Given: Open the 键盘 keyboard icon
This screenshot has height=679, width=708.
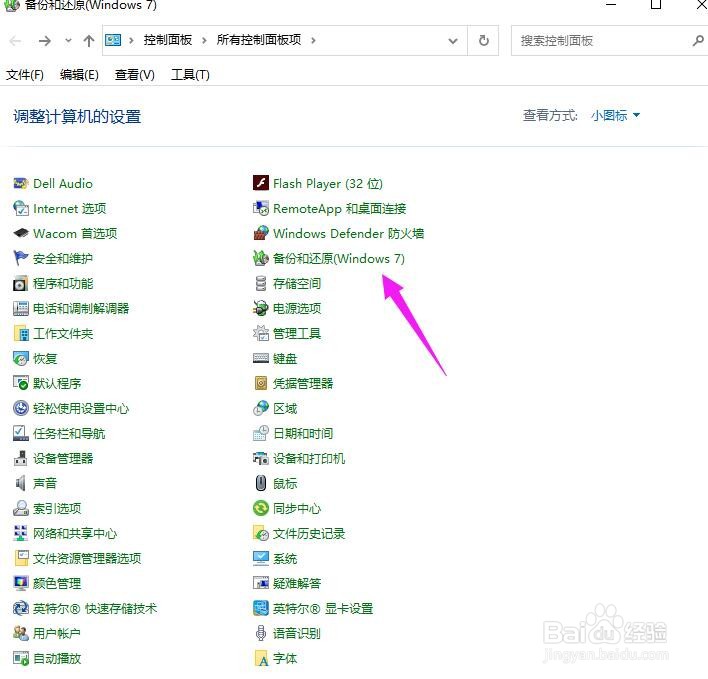Looking at the screenshot, I should [x=261, y=358].
